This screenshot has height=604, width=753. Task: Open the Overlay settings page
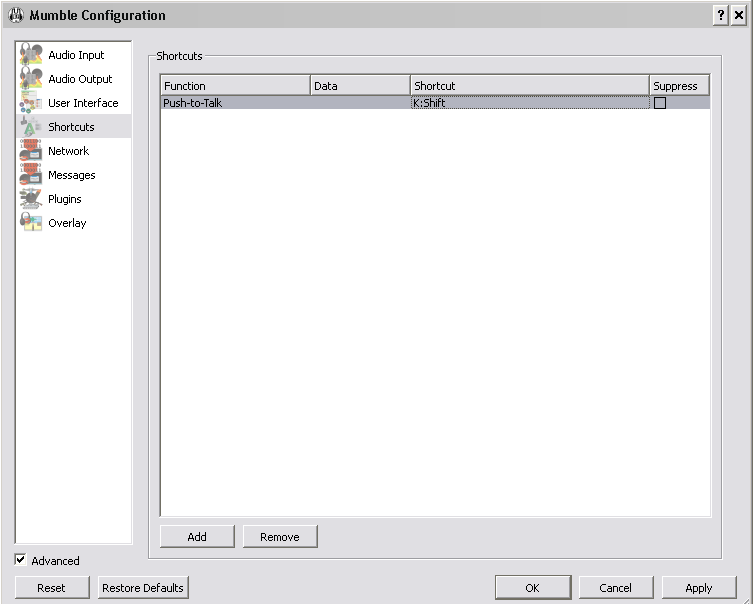coord(74,222)
